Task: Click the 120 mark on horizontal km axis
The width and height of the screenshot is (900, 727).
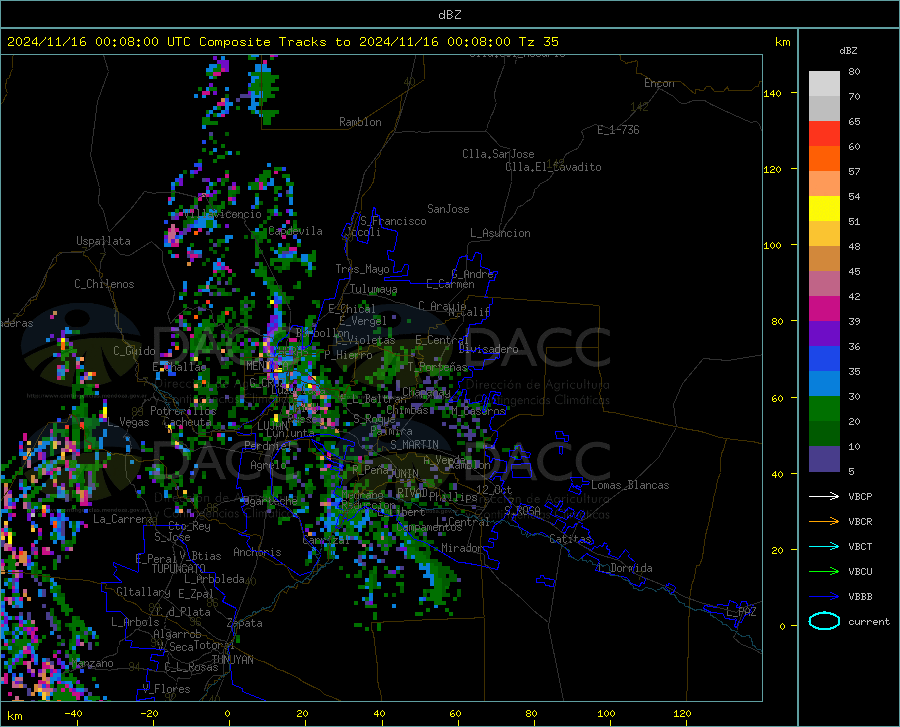Action: 682,713
